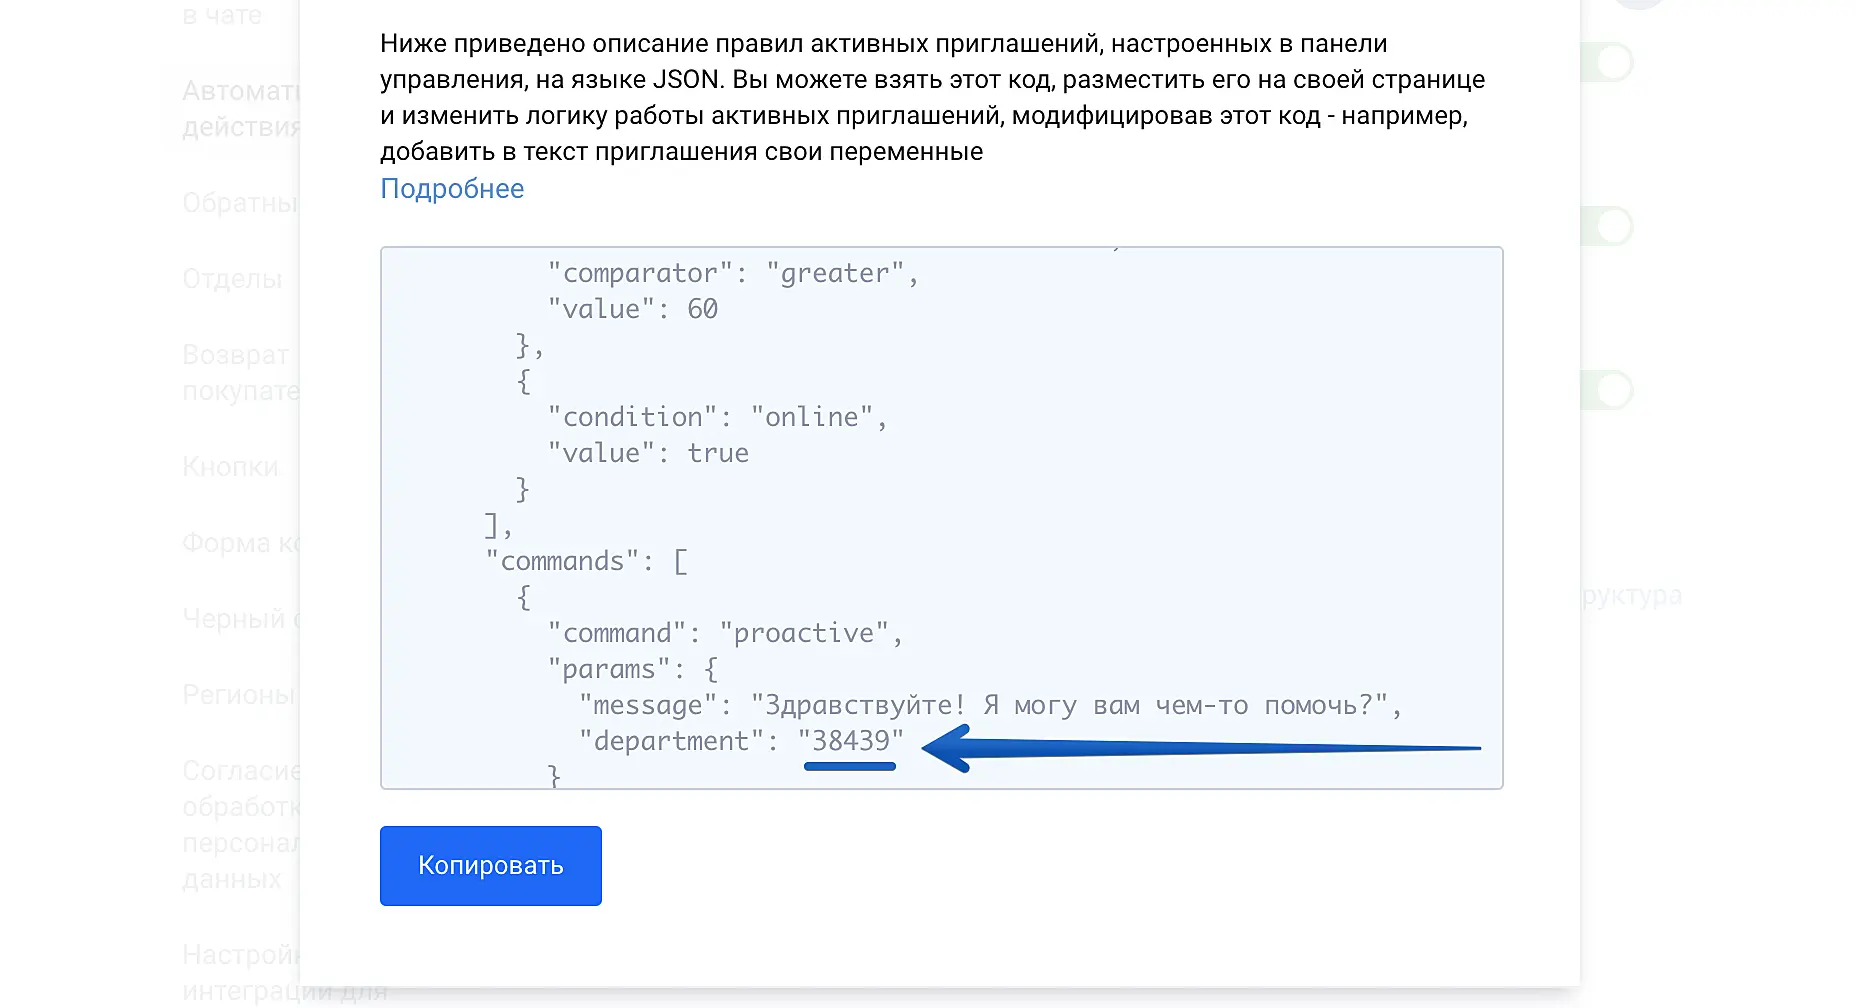This screenshot has width=1856, height=1008.
Task: Open the Черный список sidebar item
Action: tap(240, 619)
